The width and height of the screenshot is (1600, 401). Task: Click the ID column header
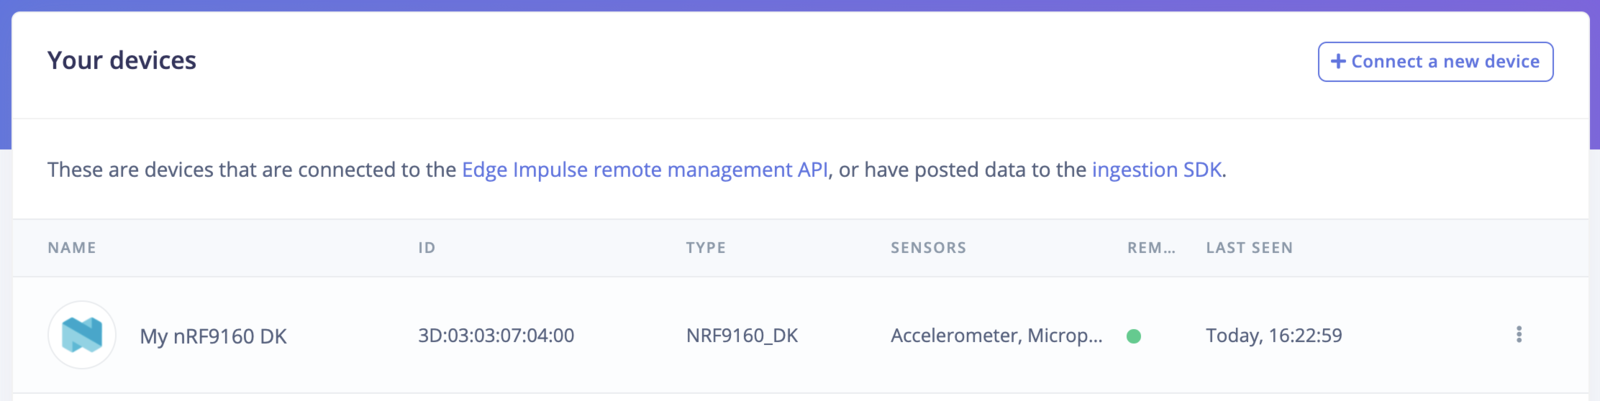[427, 248]
